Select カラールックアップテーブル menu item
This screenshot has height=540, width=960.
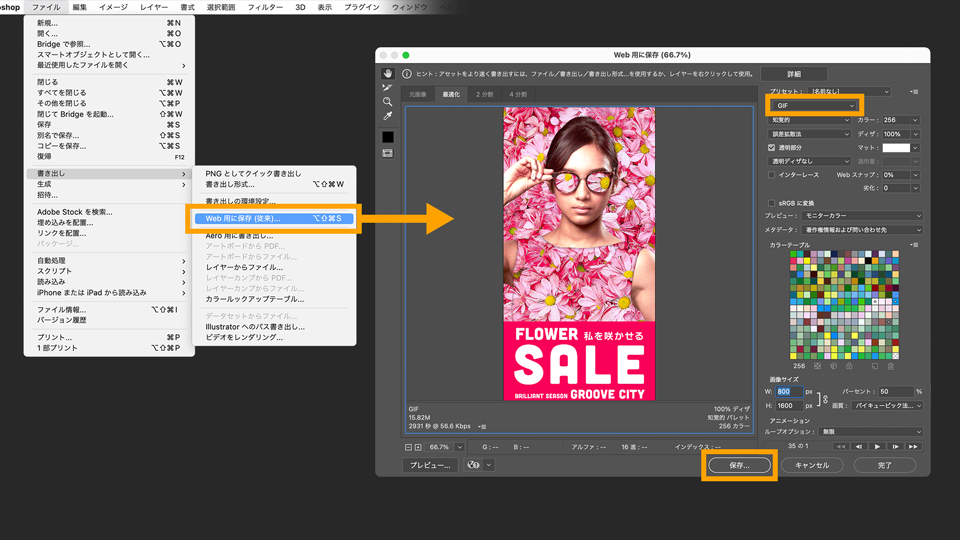[274, 299]
